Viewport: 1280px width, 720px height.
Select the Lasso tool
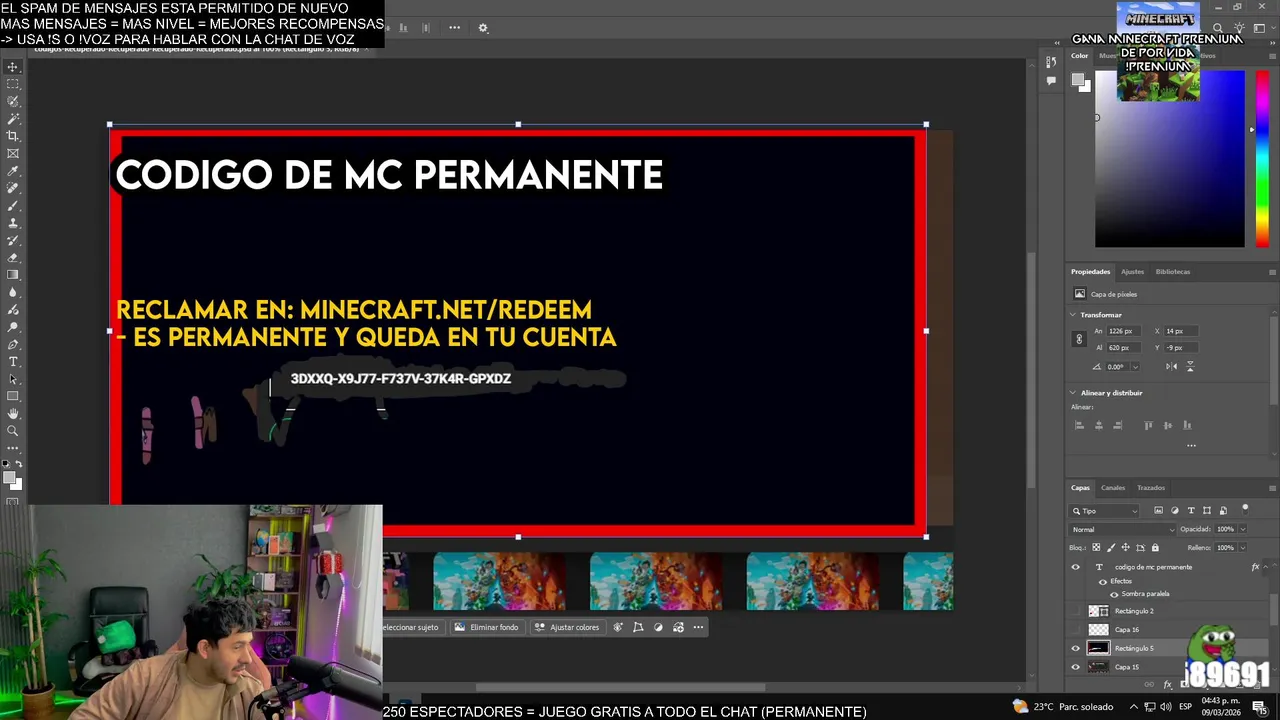pyautogui.click(x=13, y=101)
